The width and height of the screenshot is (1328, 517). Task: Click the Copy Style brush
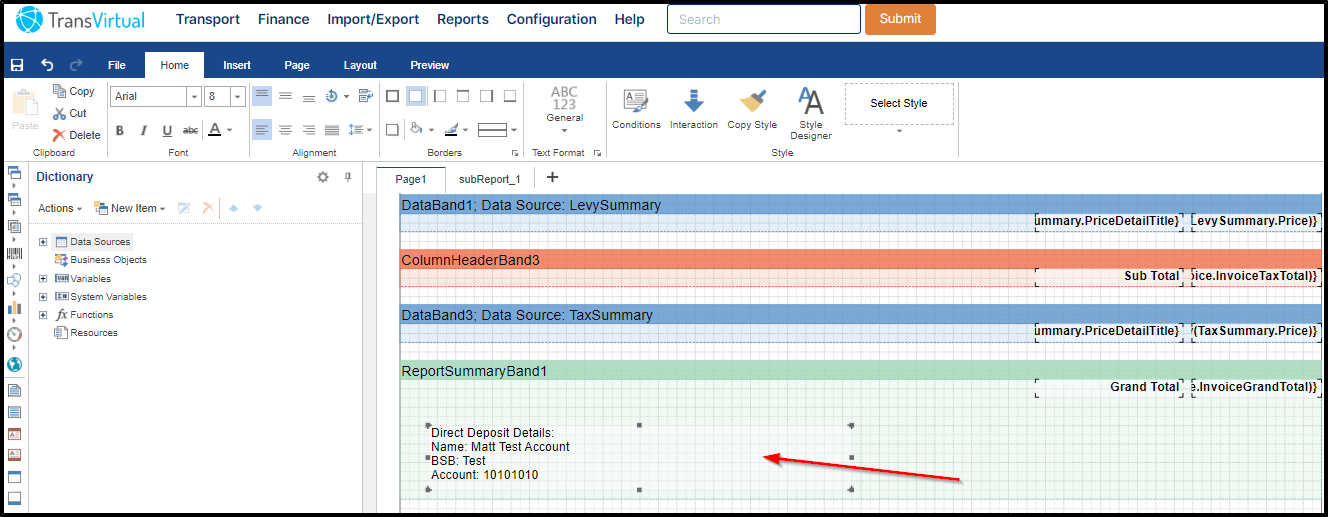coord(752,110)
